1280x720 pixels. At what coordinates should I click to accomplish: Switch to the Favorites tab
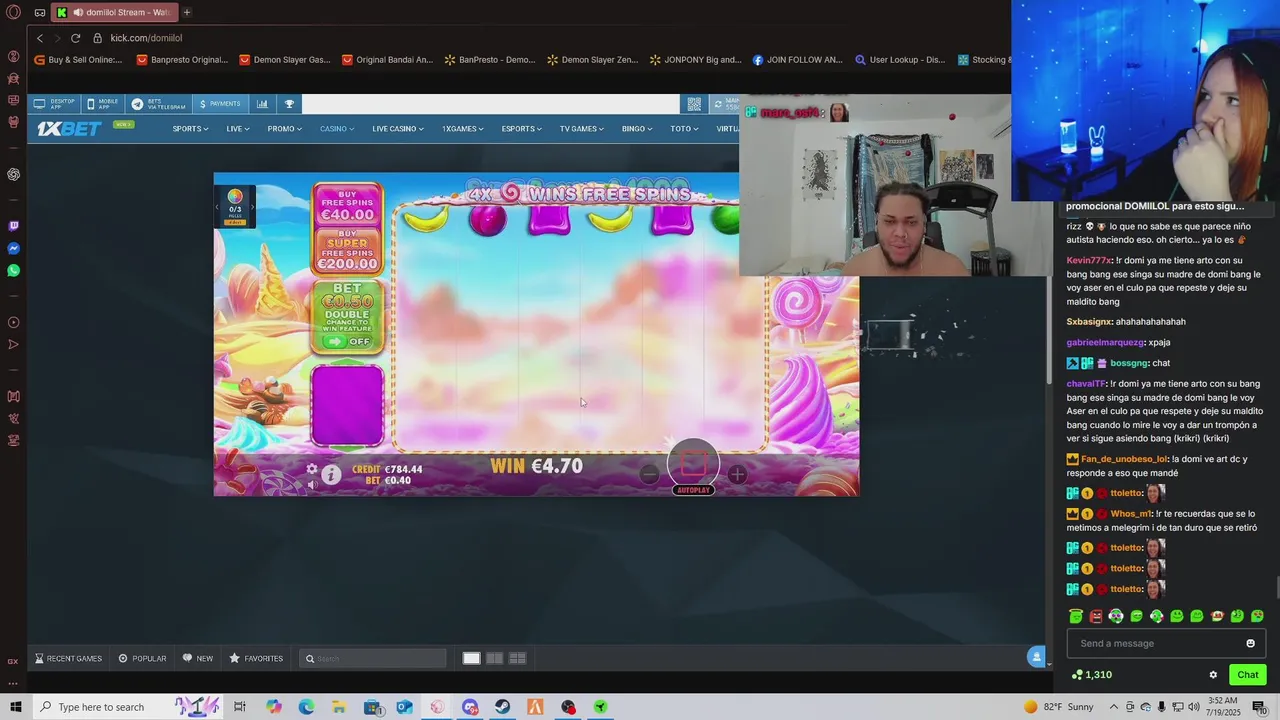[256, 658]
